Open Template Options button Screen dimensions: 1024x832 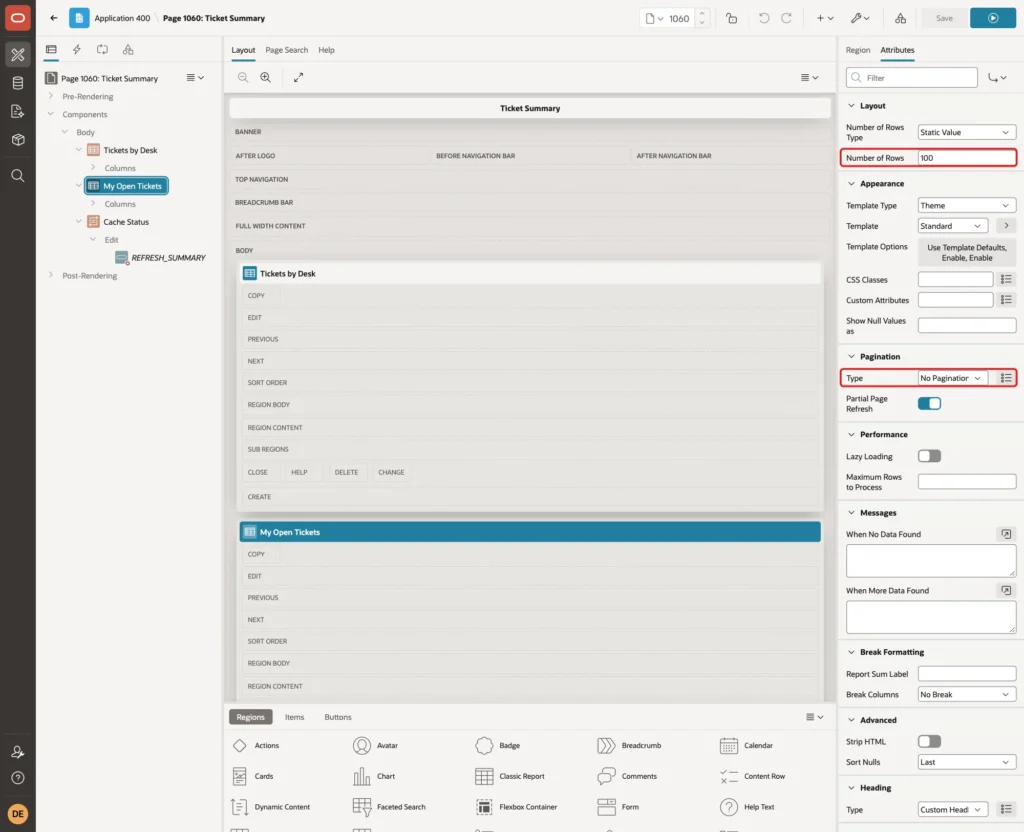tap(967, 253)
